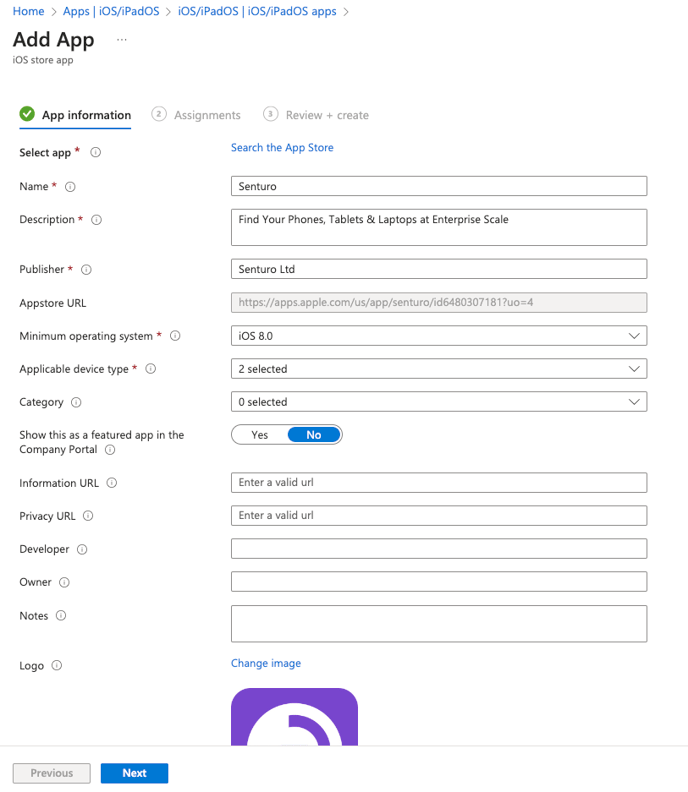Click the Notes text area
Image resolution: width=688 pixels, height=792 pixels.
coord(439,624)
